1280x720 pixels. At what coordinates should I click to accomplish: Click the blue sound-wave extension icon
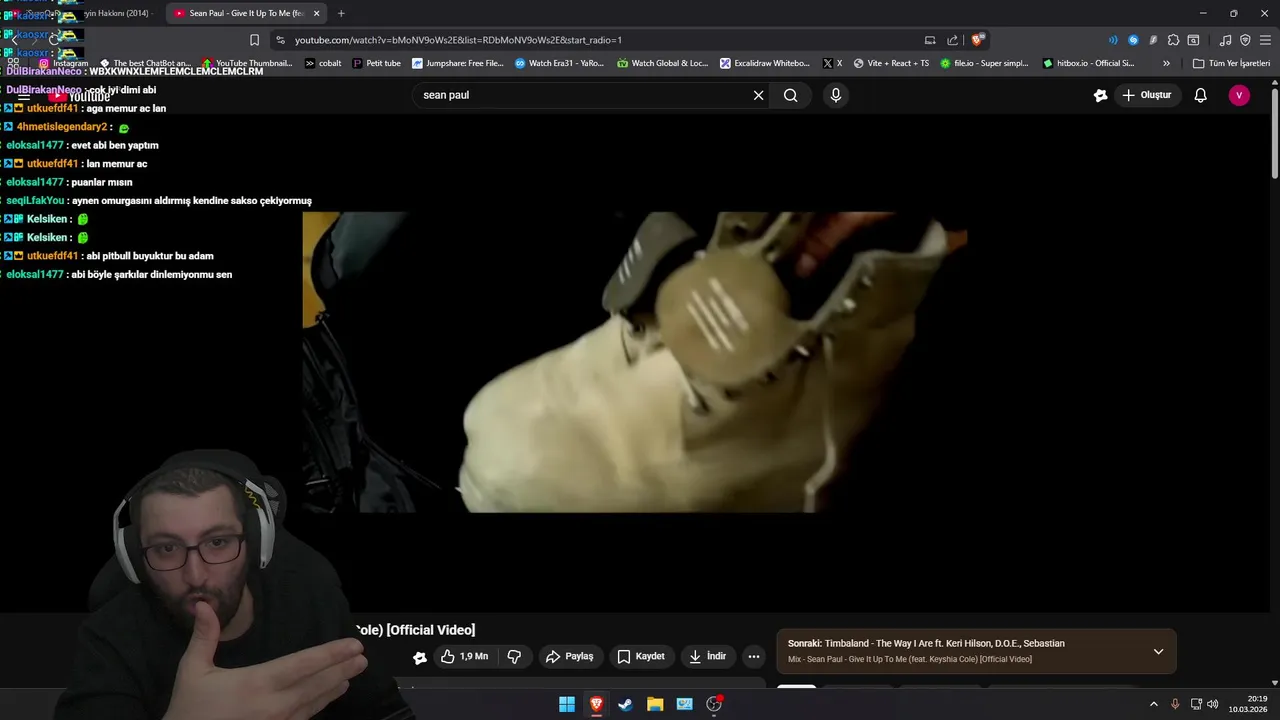[x=1113, y=40]
